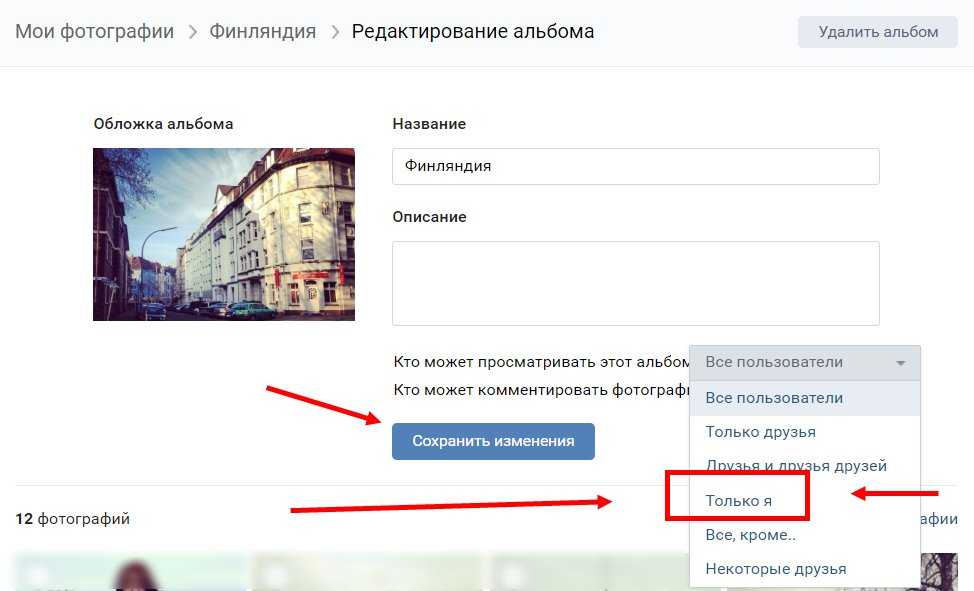
Task: Click the Удалить альбом button
Action: pyautogui.click(x=878, y=32)
